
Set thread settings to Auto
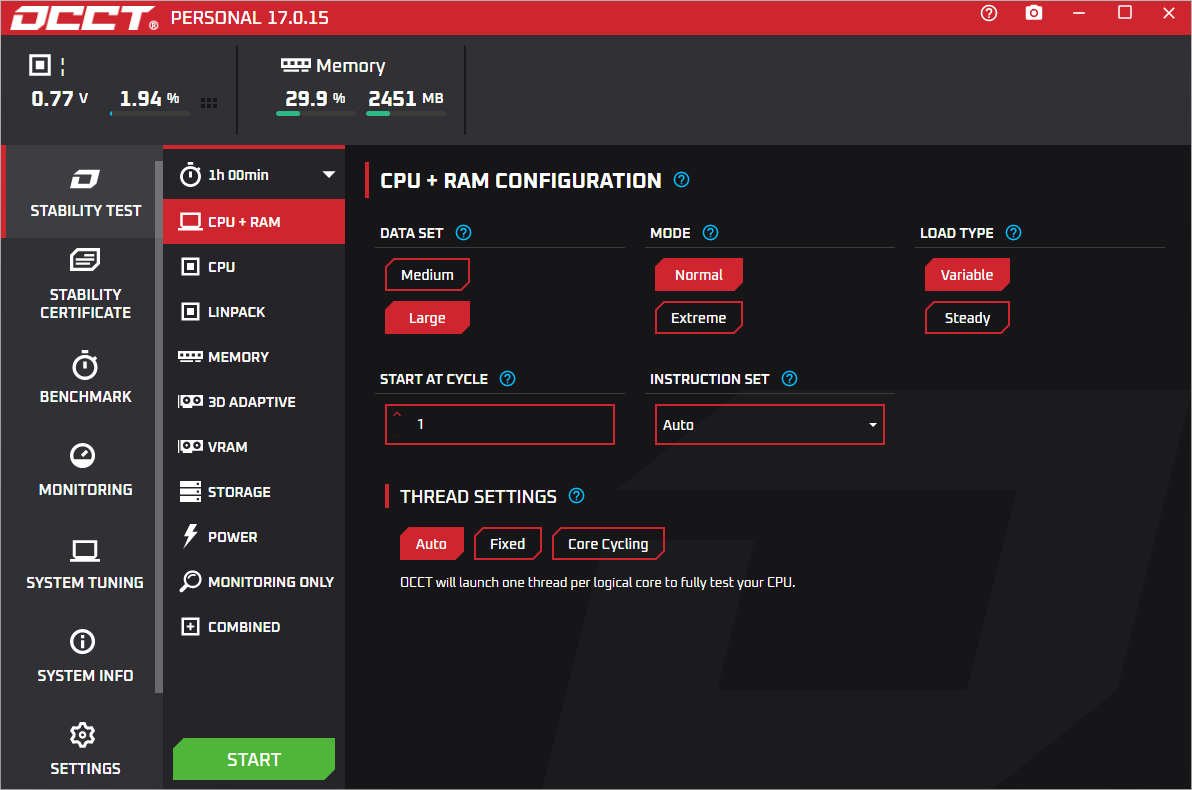pos(432,544)
